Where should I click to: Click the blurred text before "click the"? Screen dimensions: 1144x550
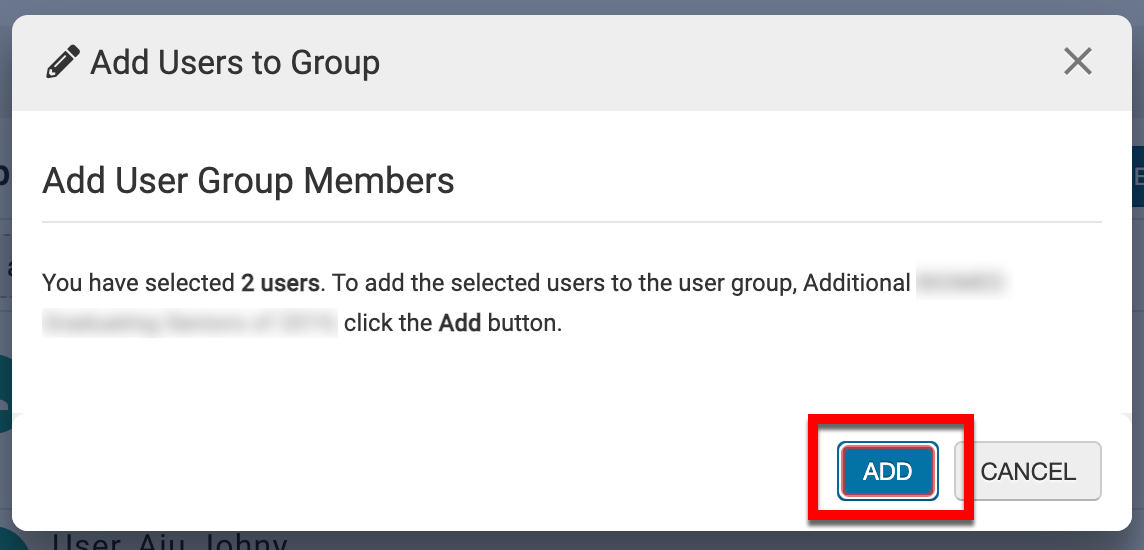190,324
